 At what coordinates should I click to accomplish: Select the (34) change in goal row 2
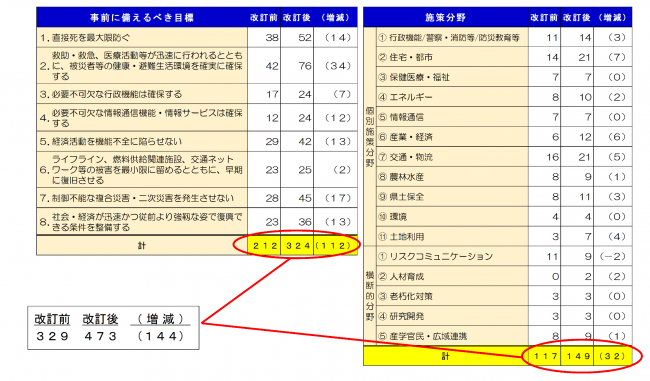338,66
